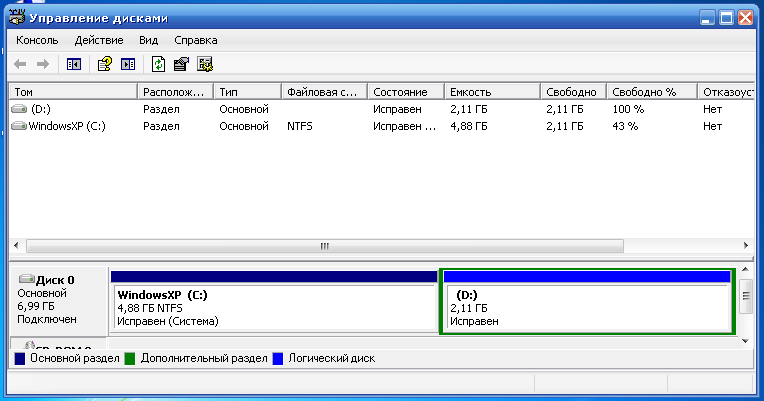Sort by the Отказоуст column header

726,92
